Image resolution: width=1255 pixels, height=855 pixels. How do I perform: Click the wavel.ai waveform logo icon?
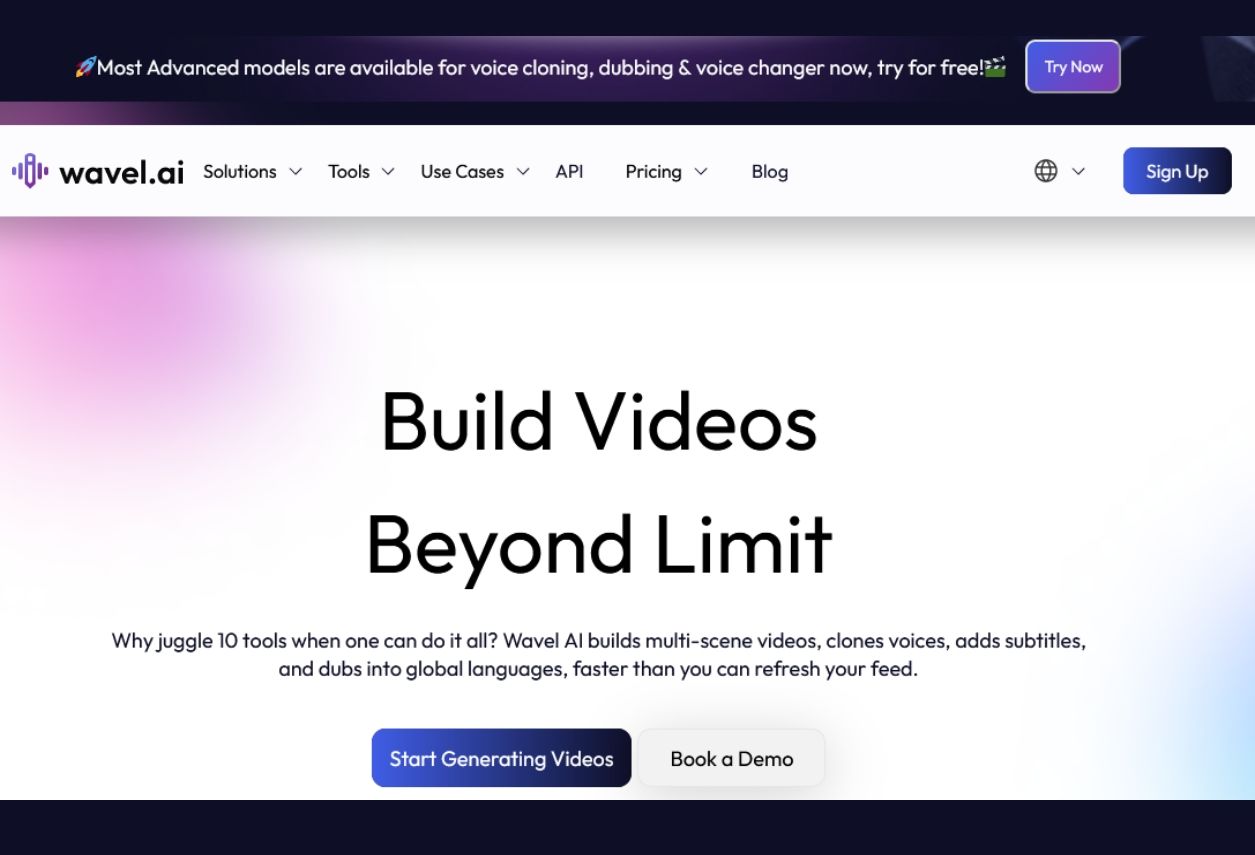pyautogui.click(x=30, y=171)
